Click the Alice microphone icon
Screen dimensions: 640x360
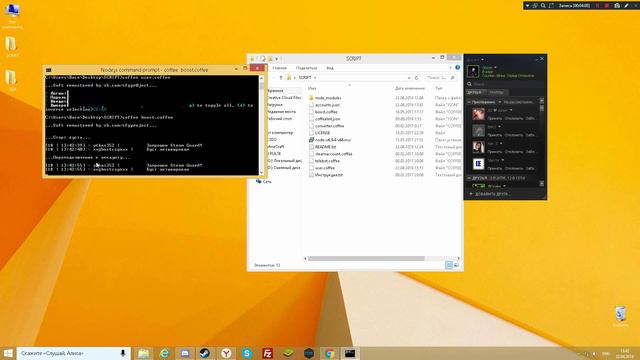click(x=123, y=353)
